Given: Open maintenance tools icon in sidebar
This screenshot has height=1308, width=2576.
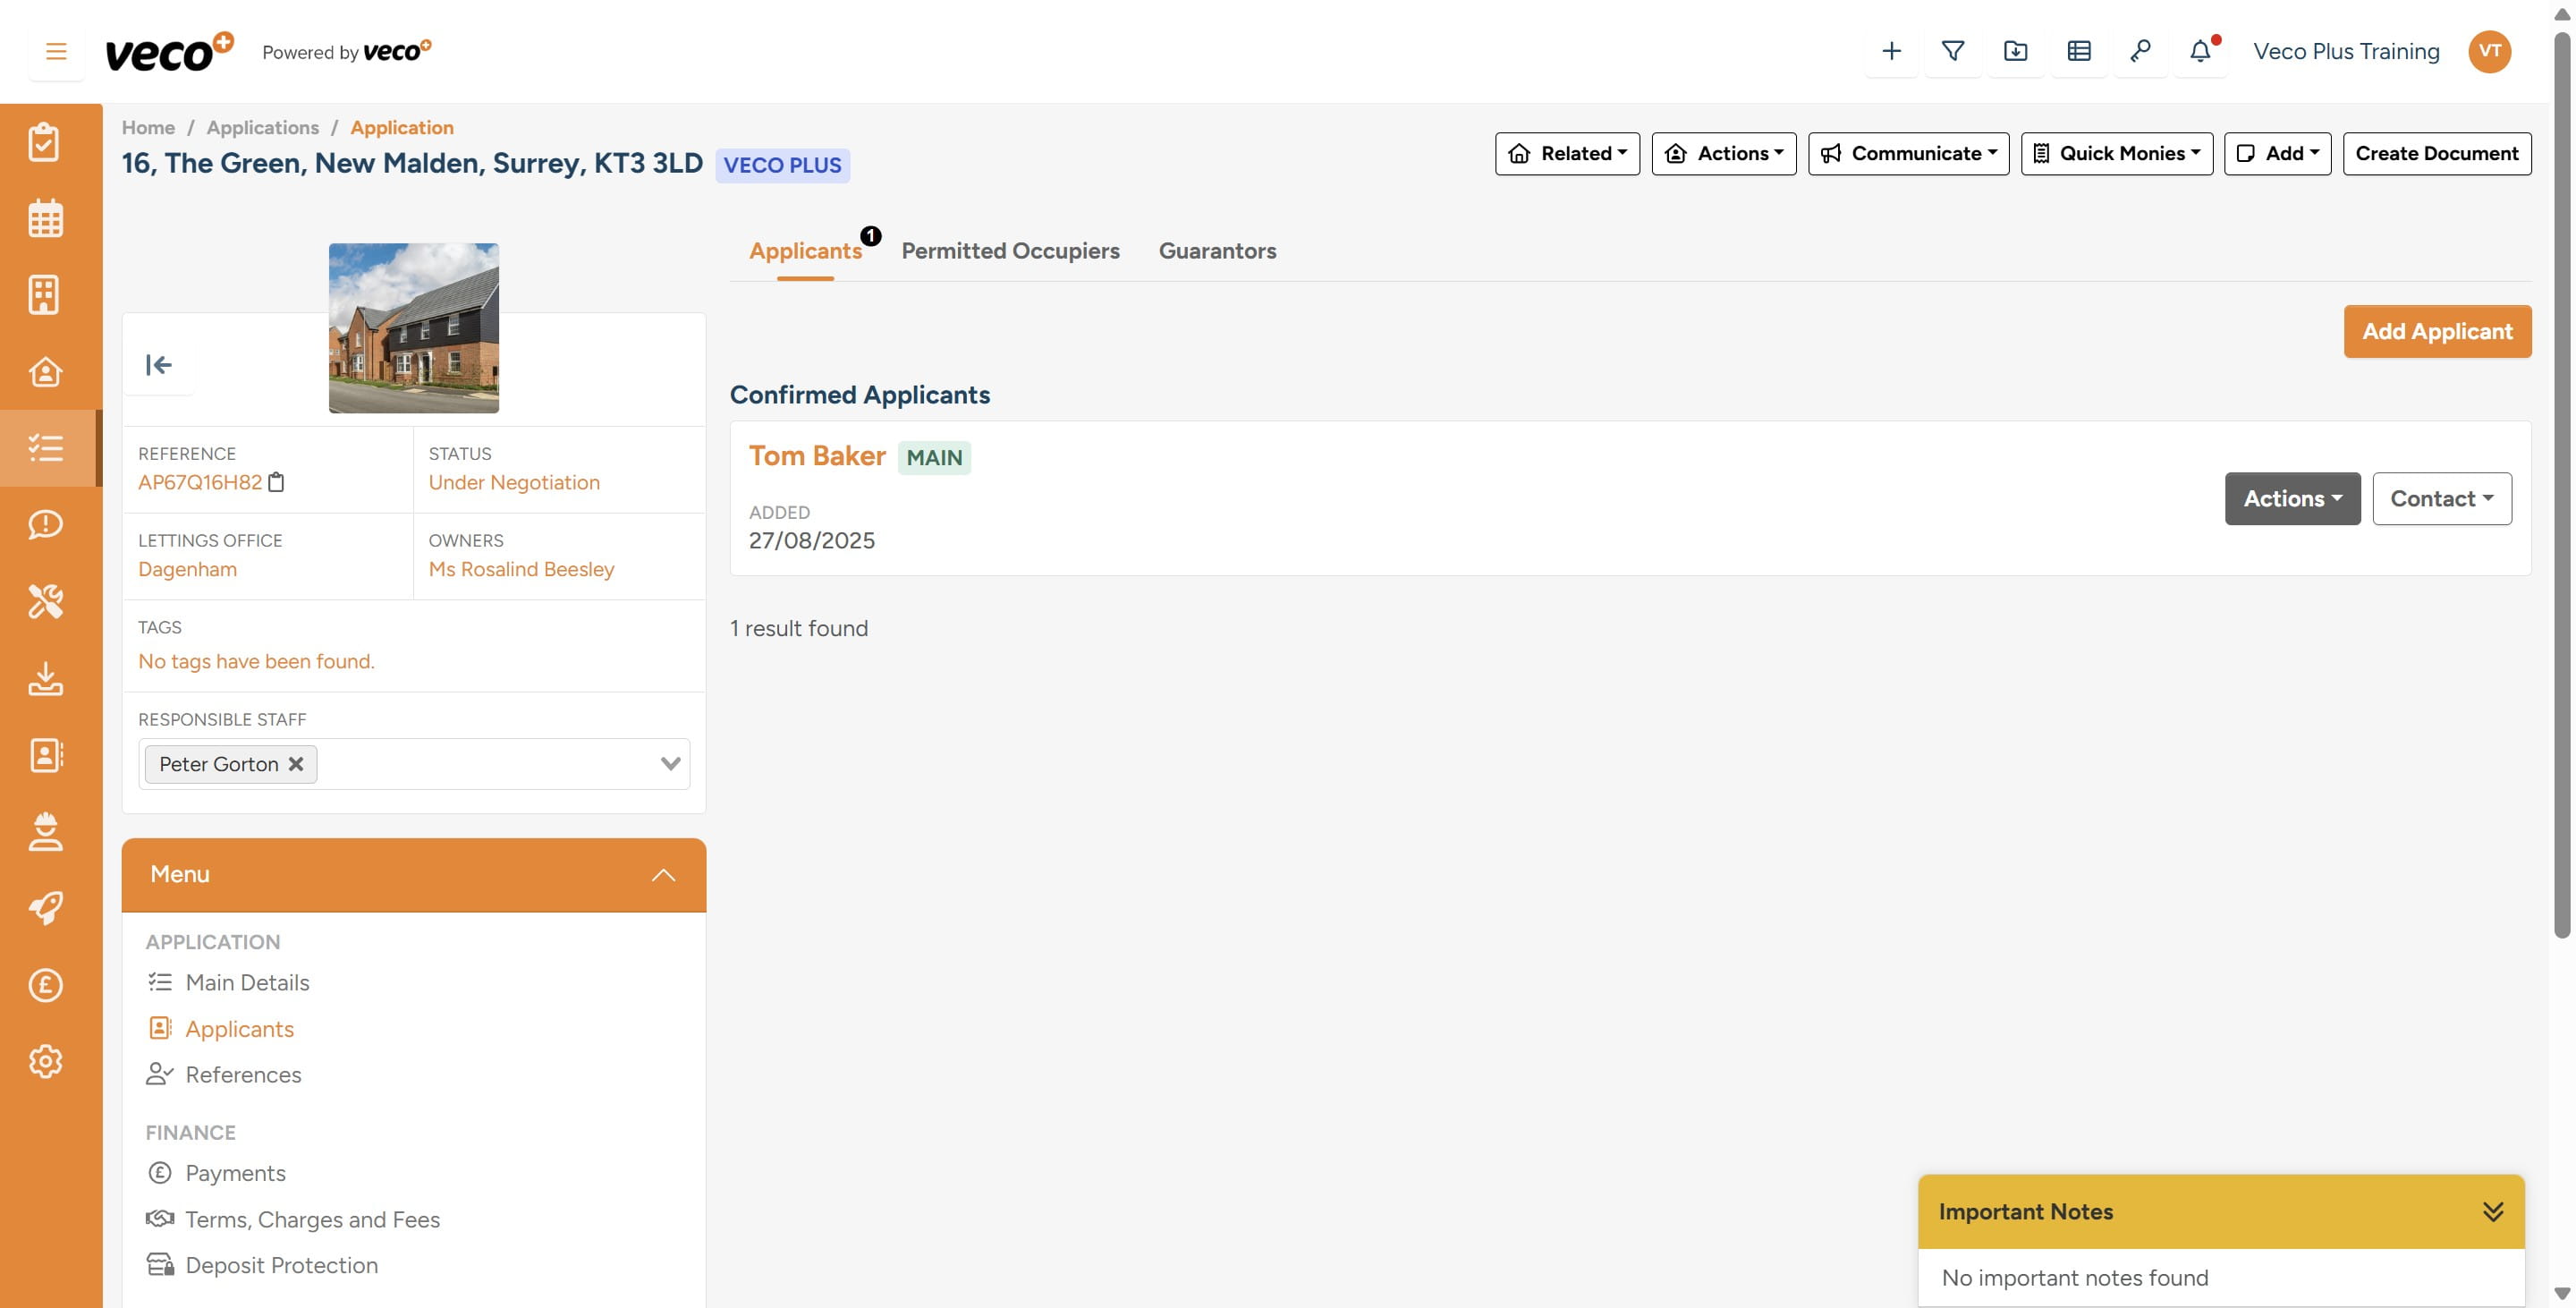Looking at the screenshot, I should click(45, 601).
